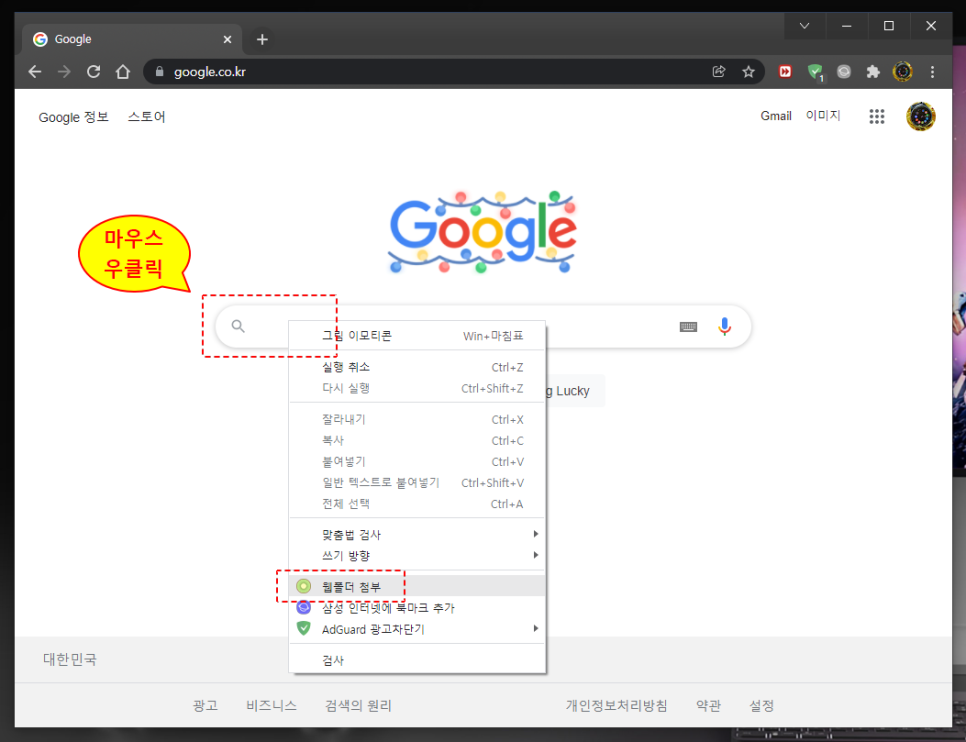The height and width of the screenshot is (742, 966).
Task: Select 다시 실행 in the context menu
Action: coord(417,388)
